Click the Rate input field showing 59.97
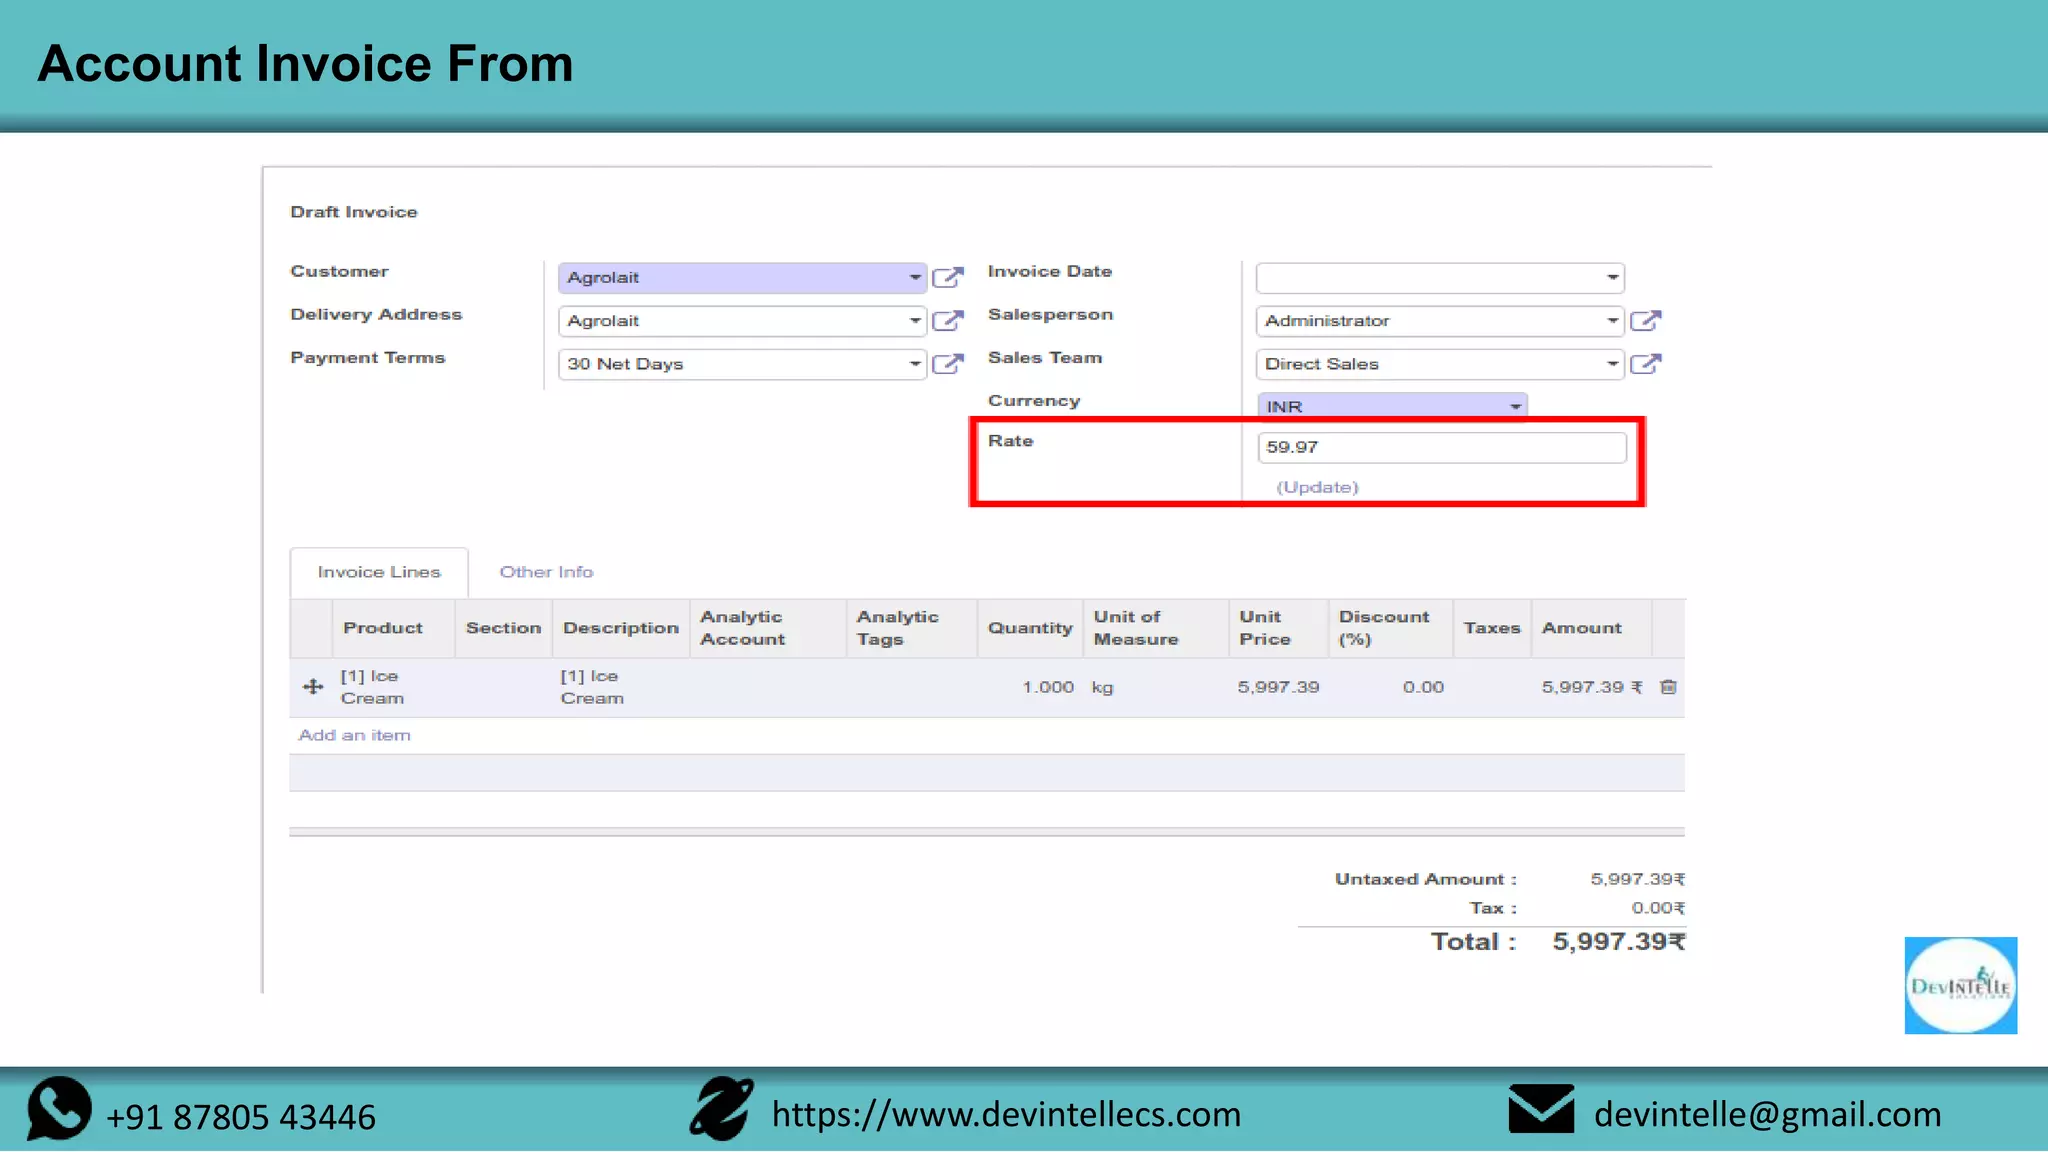 [x=1440, y=447]
